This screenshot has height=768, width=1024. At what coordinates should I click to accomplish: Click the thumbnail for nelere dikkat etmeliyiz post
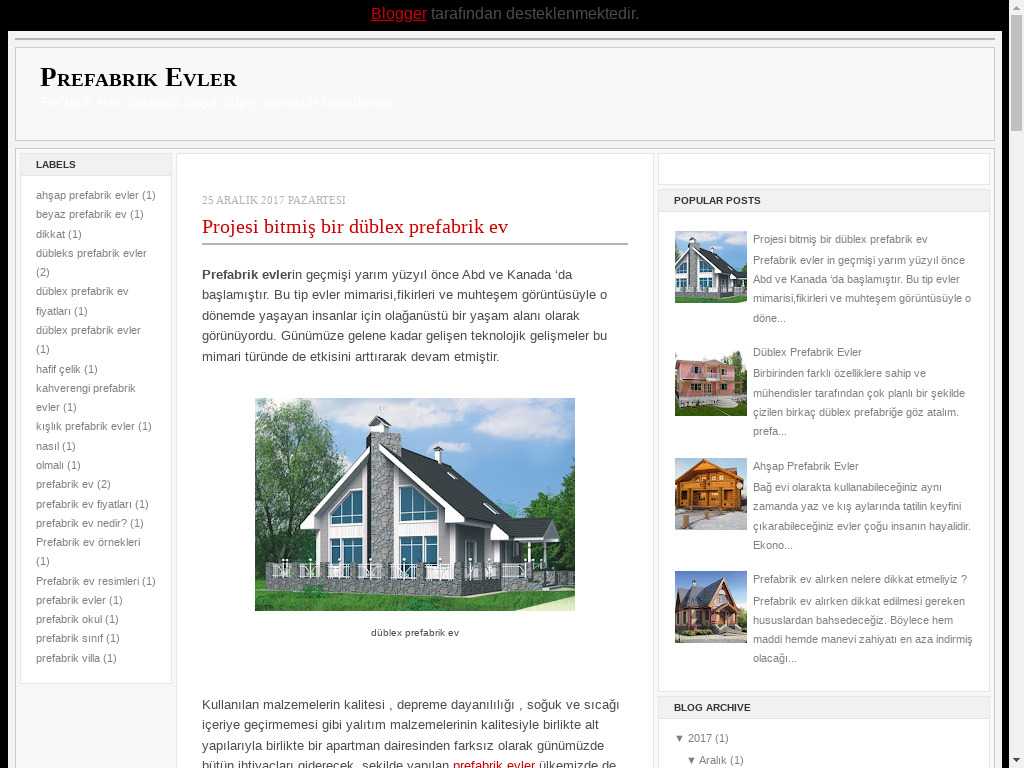(x=710, y=607)
